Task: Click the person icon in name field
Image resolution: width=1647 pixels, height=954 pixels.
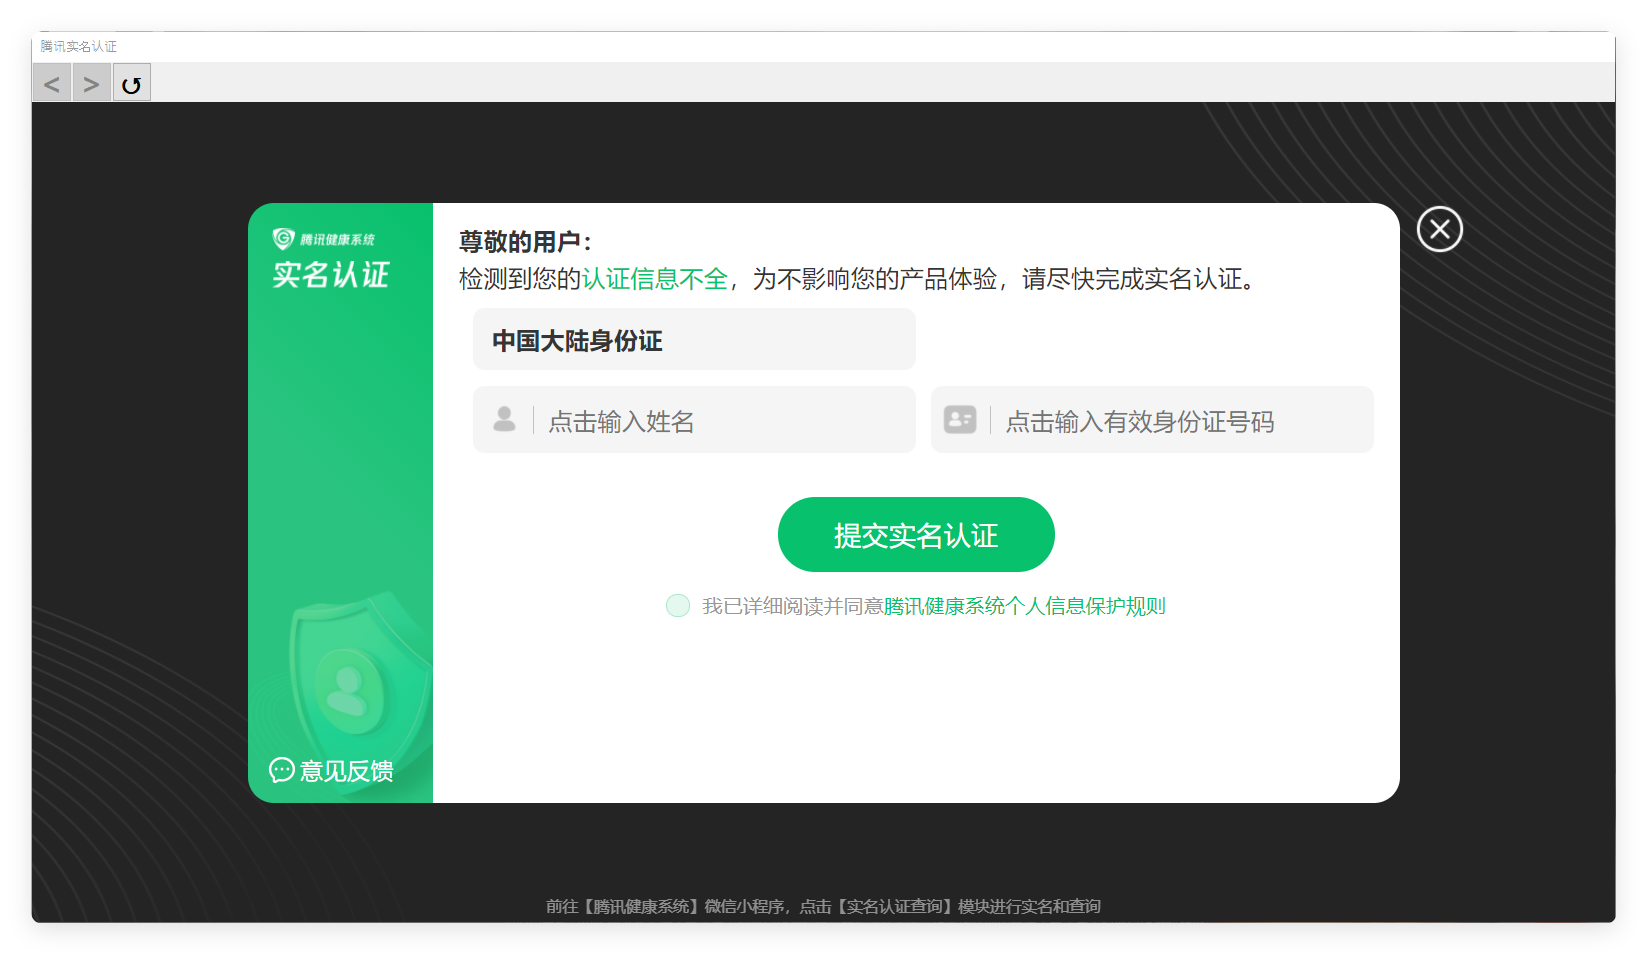Action: pyautogui.click(x=505, y=420)
